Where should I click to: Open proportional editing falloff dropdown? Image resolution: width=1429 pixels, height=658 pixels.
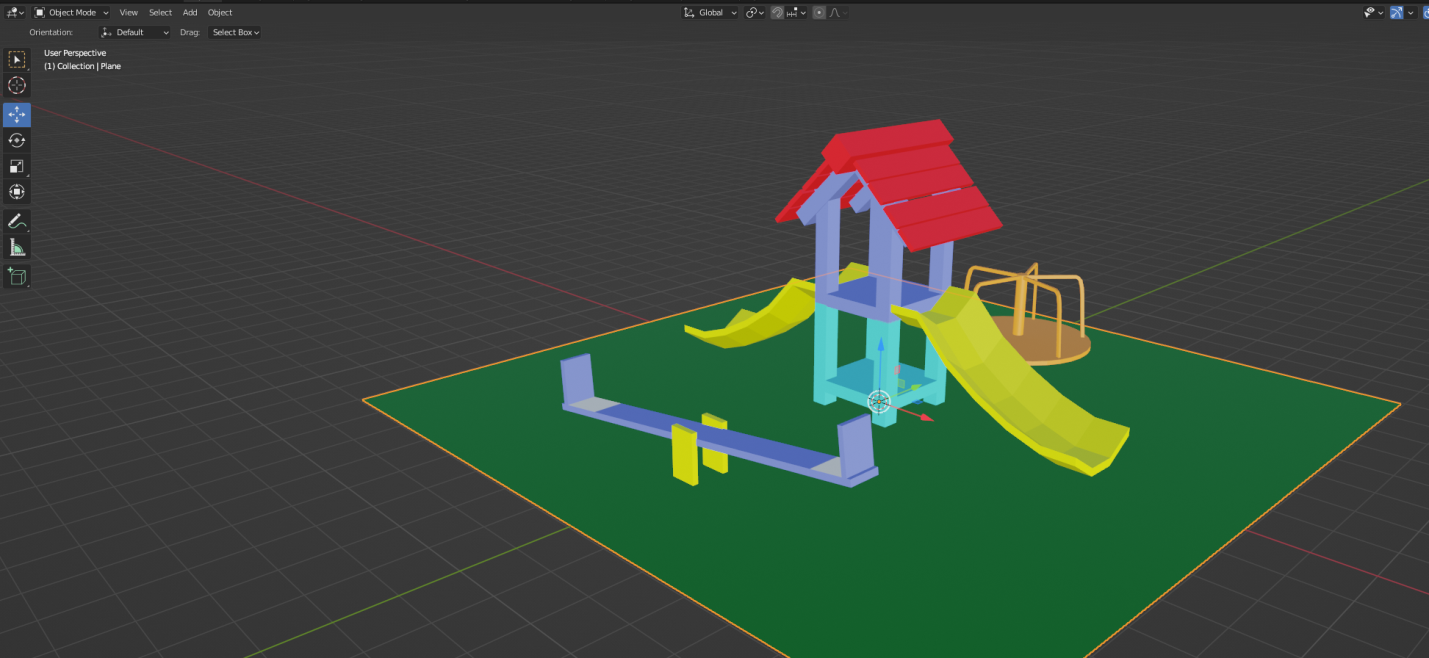(x=838, y=13)
